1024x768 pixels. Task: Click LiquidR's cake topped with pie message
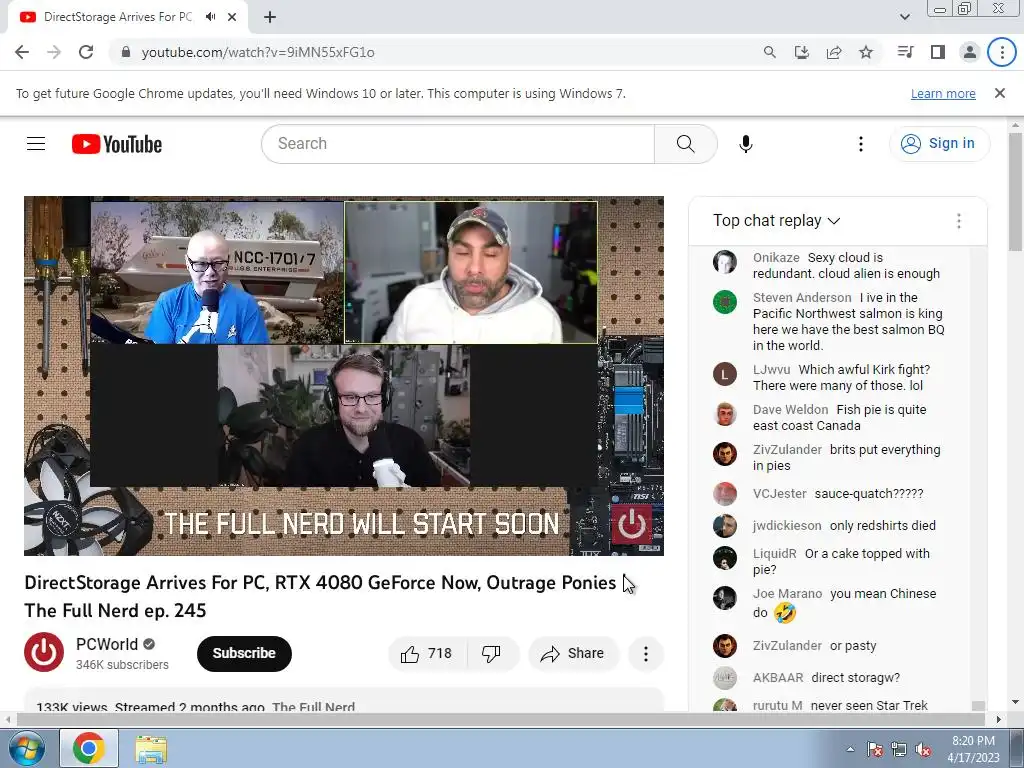[x=841, y=561]
